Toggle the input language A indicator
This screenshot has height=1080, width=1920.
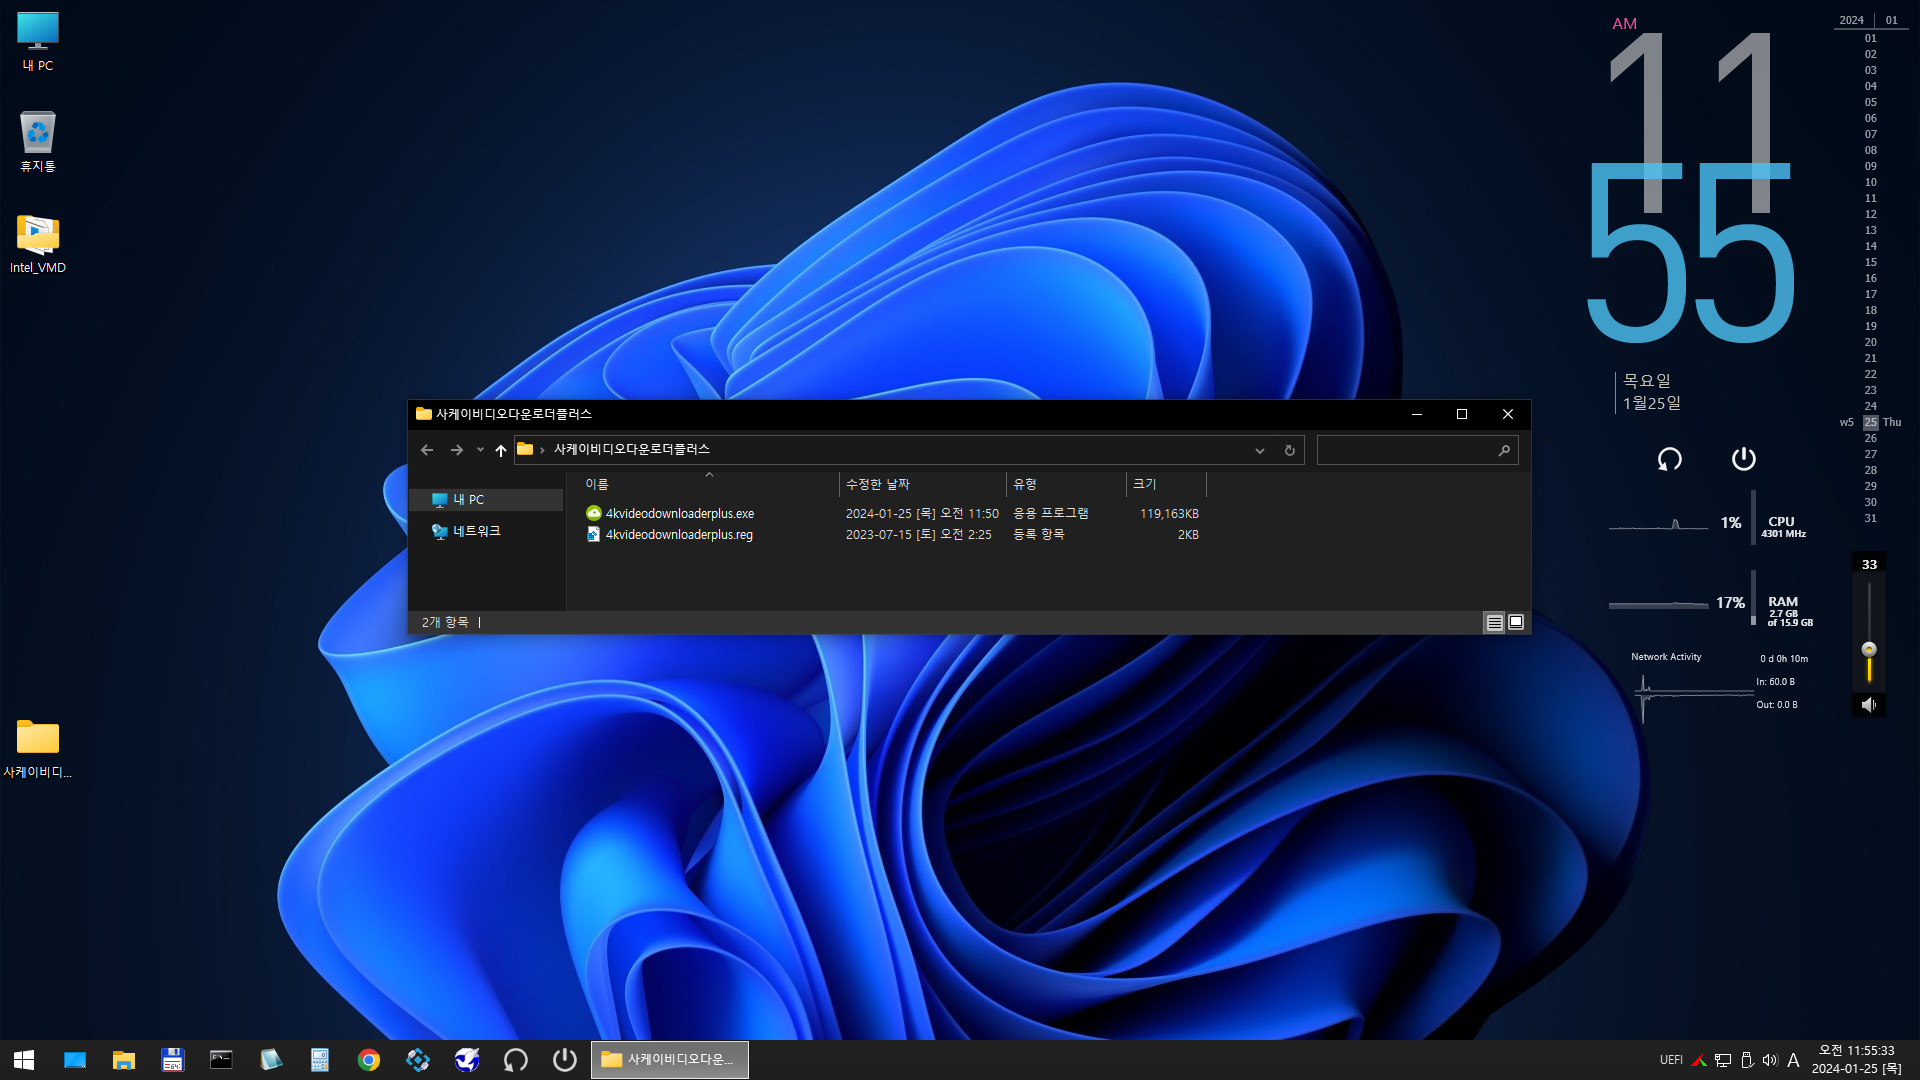pos(1793,1060)
